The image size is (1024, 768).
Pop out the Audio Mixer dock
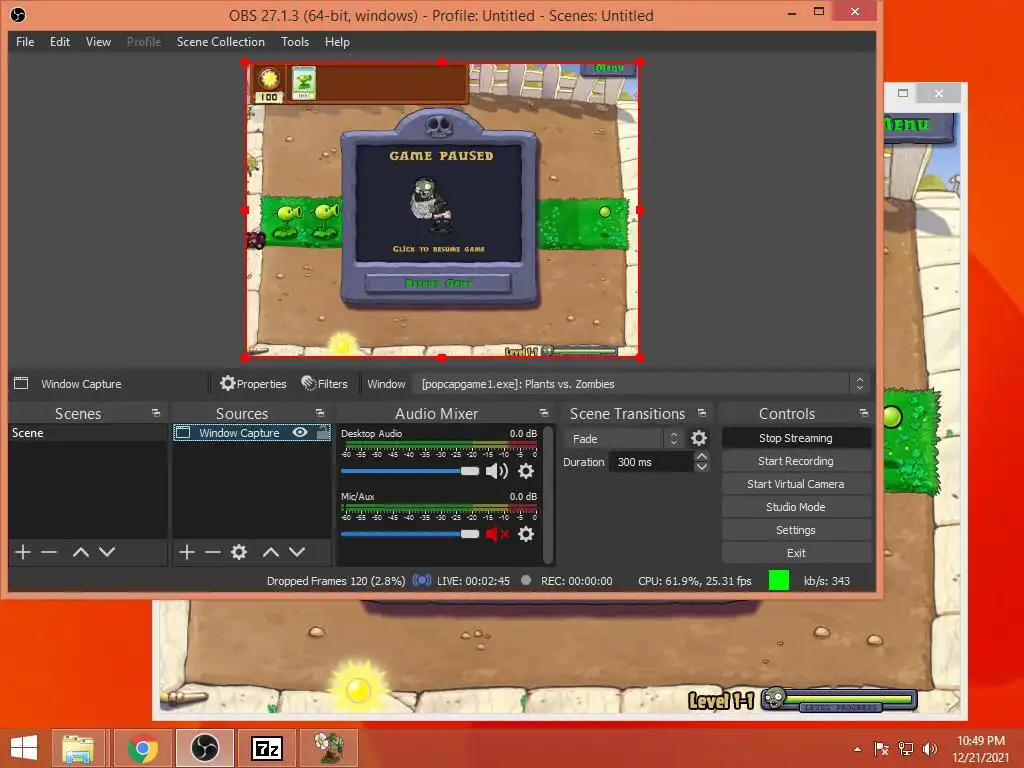(x=543, y=413)
